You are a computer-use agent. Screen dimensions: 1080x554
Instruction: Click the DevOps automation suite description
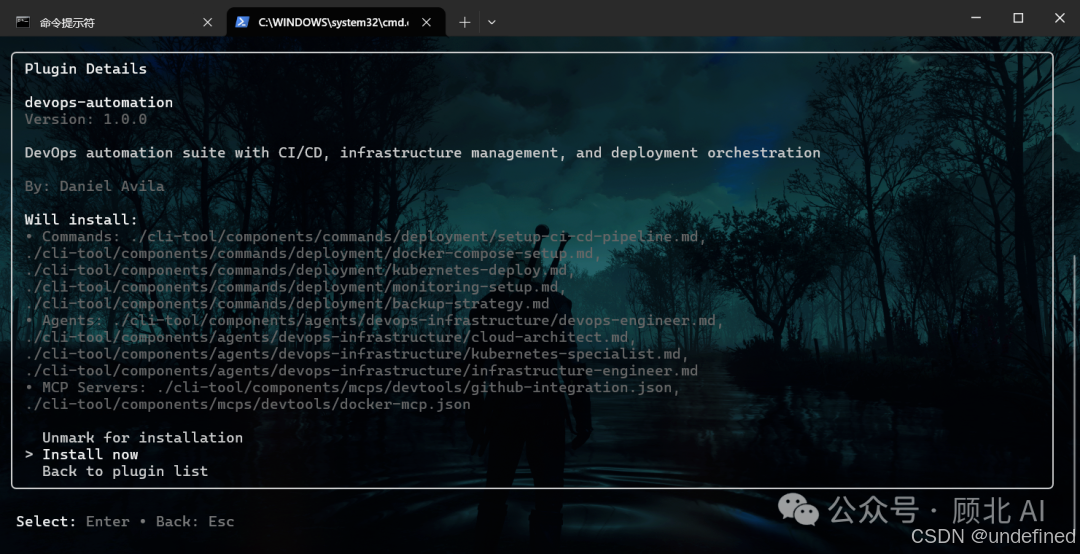[x=422, y=152]
